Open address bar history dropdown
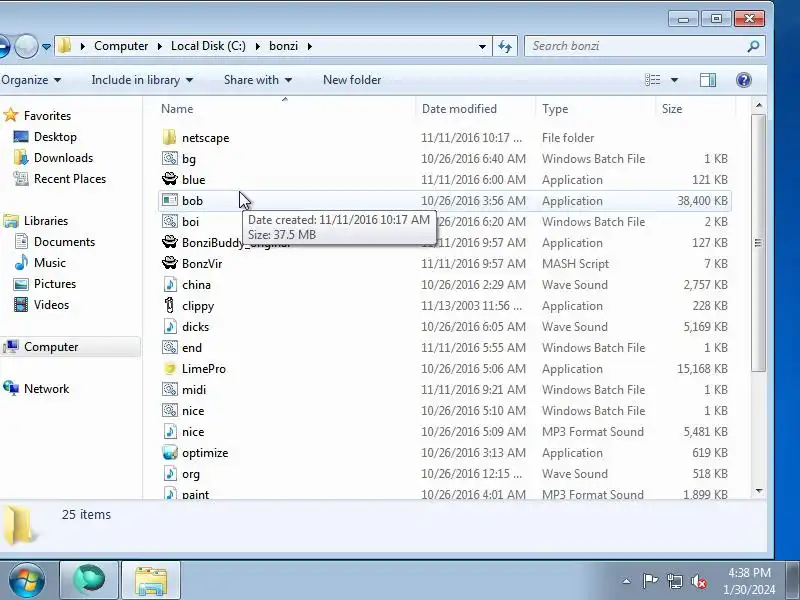The image size is (800, 600). pos(482,46)
